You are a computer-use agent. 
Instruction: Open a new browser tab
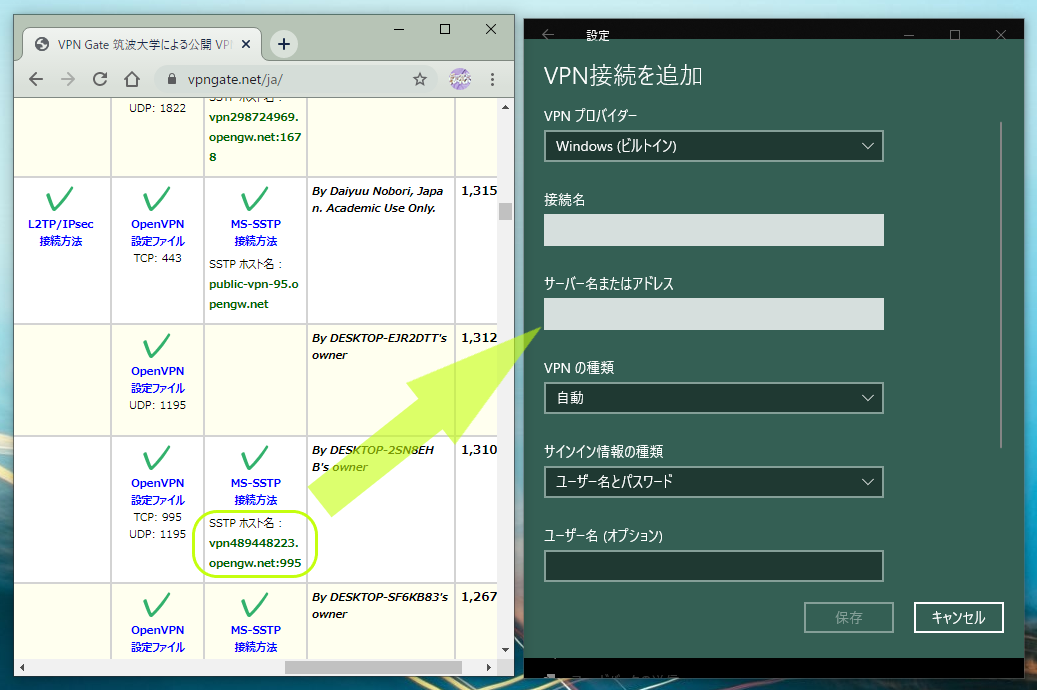(284, 44)
